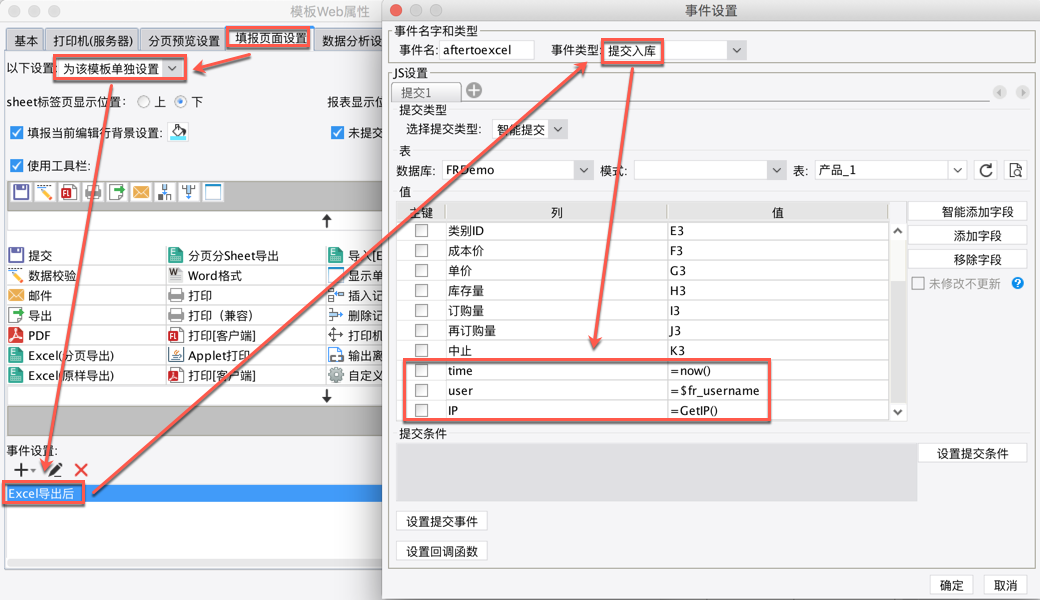
Task: Toggle the 使用工具栏 checkbox
Action: pyautogui.click(x=17, y=165)
